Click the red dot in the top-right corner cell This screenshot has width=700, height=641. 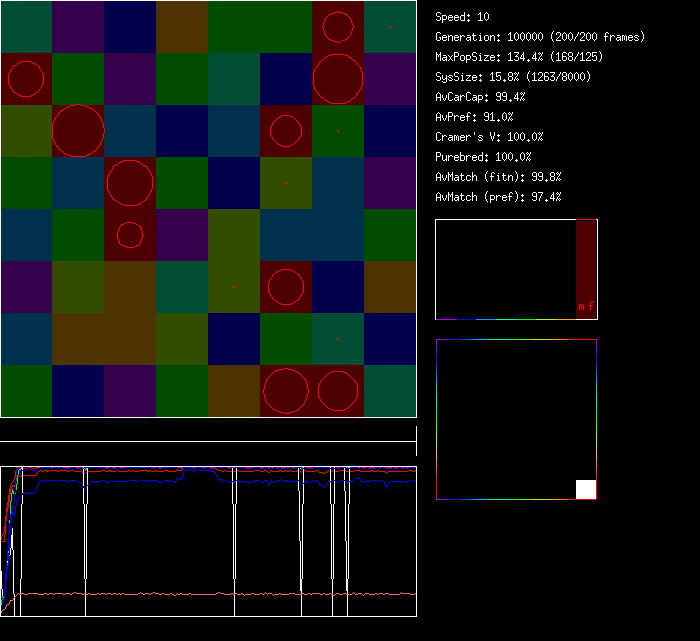[x=390, y=27]
